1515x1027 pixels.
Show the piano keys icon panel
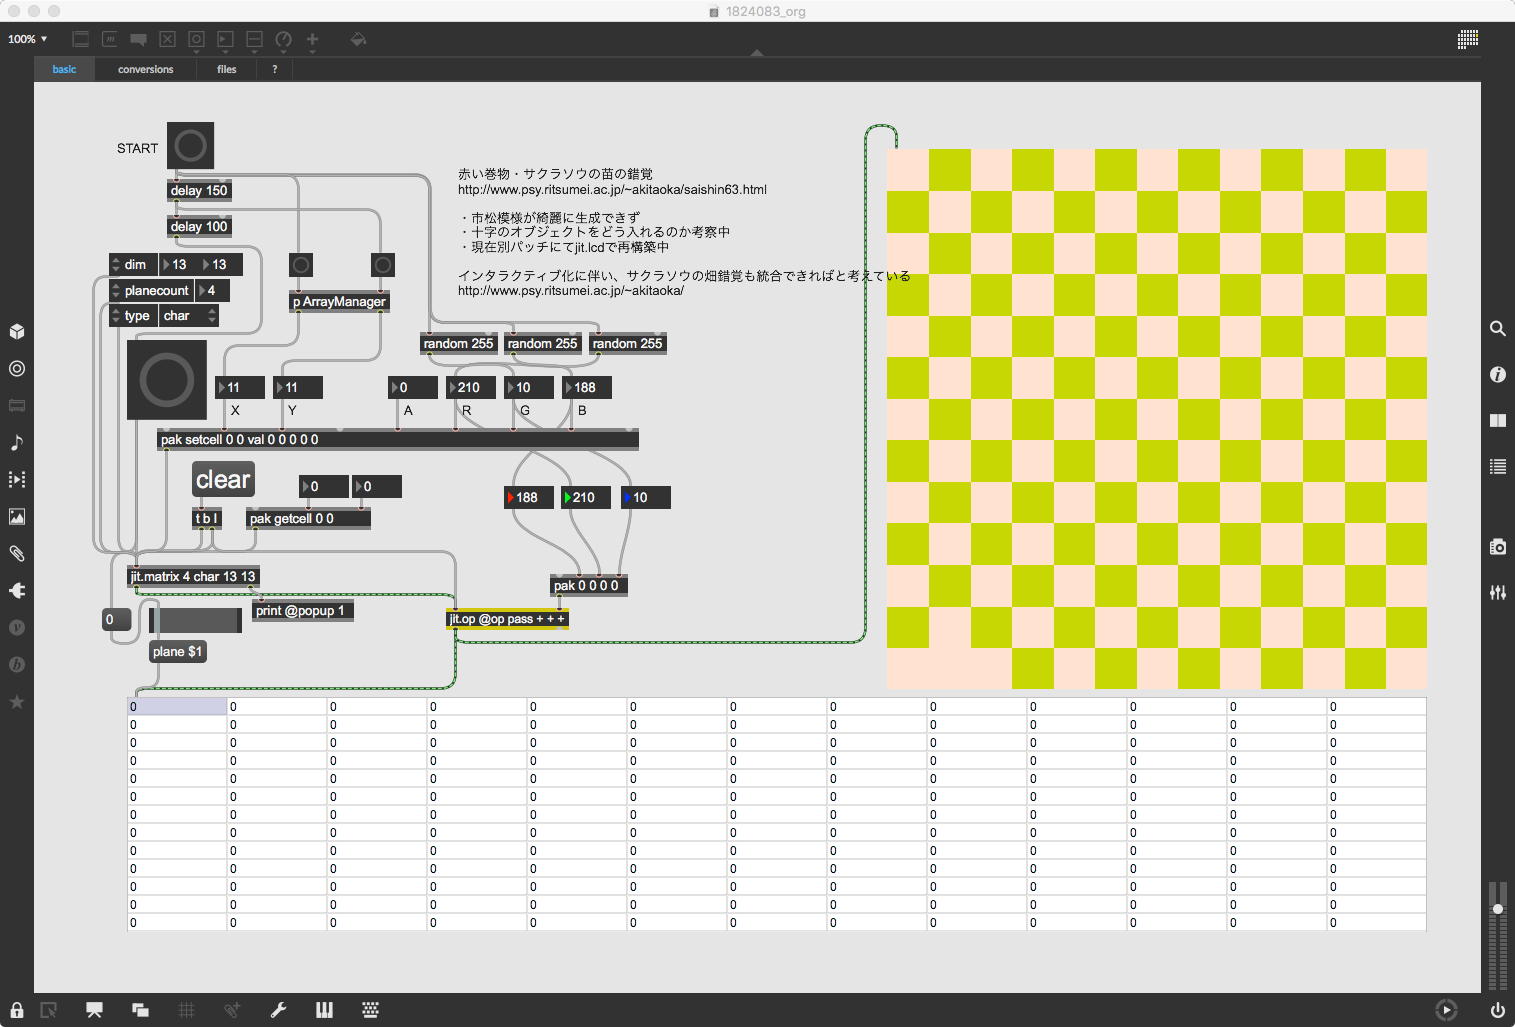tap(324, 1010)
